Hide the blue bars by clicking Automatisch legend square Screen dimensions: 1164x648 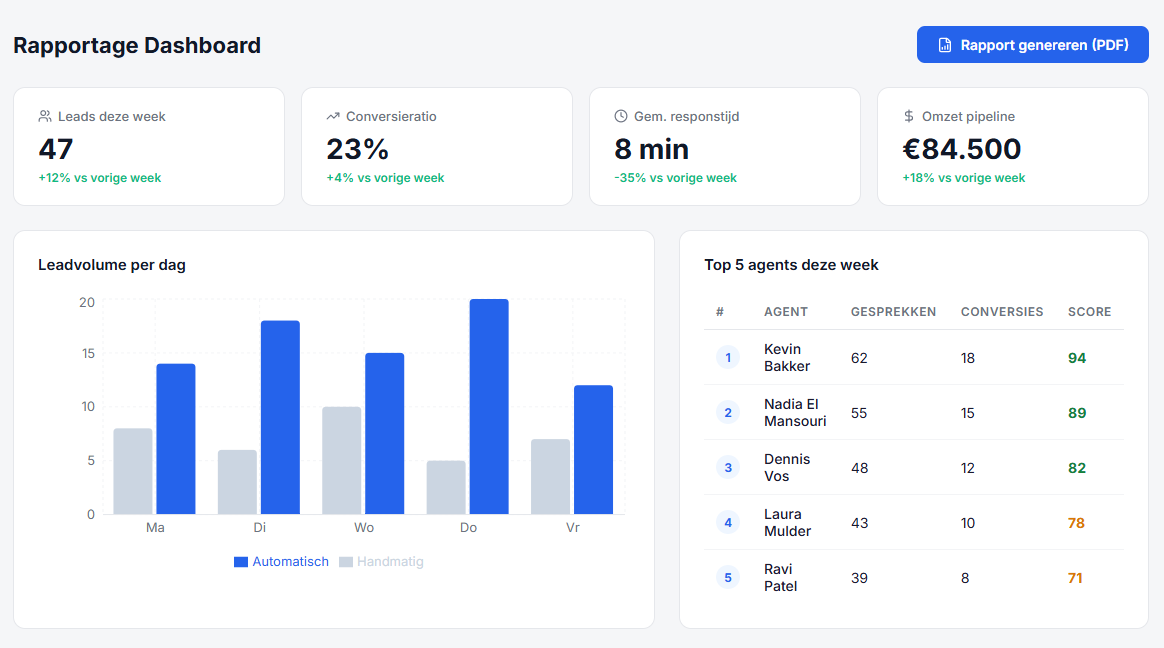coord(240,561)
